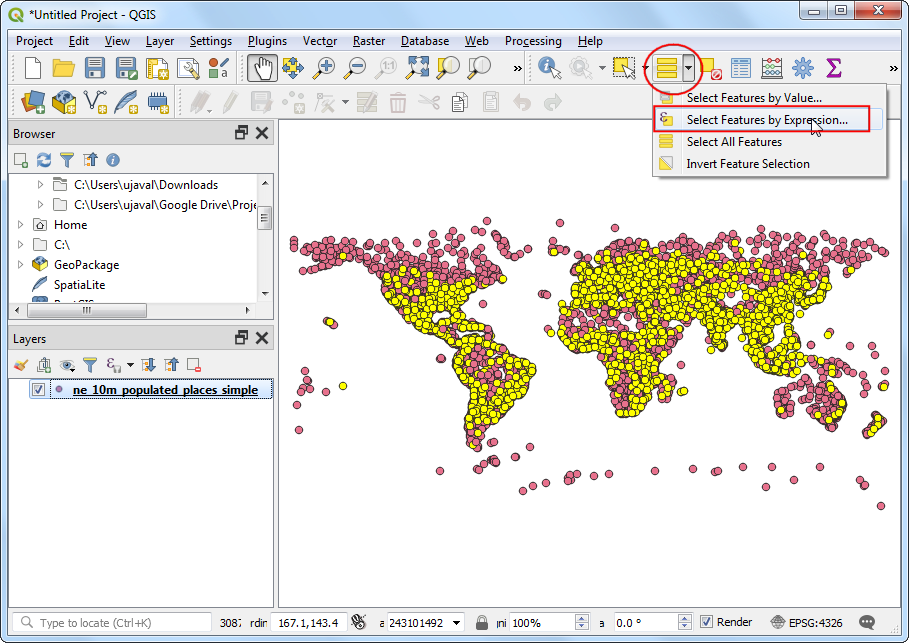
Task: Open the attribute table icon
Action: [x=740, y=68]
